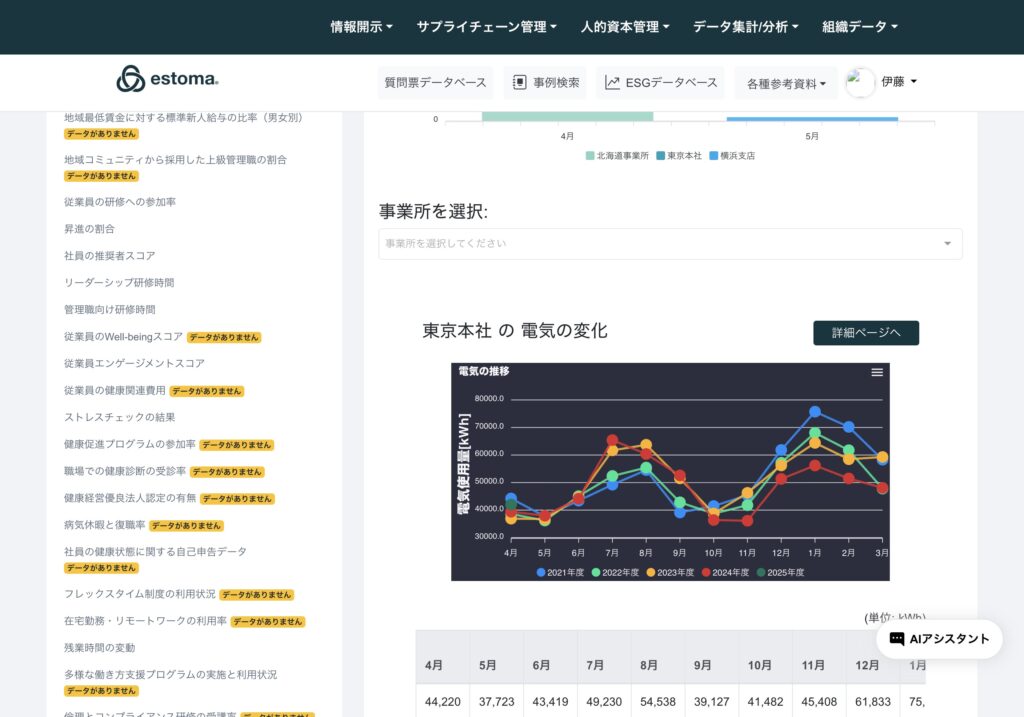Open the サプライチェーン管理 menu
1024x717 pixels.
[486, 27]
